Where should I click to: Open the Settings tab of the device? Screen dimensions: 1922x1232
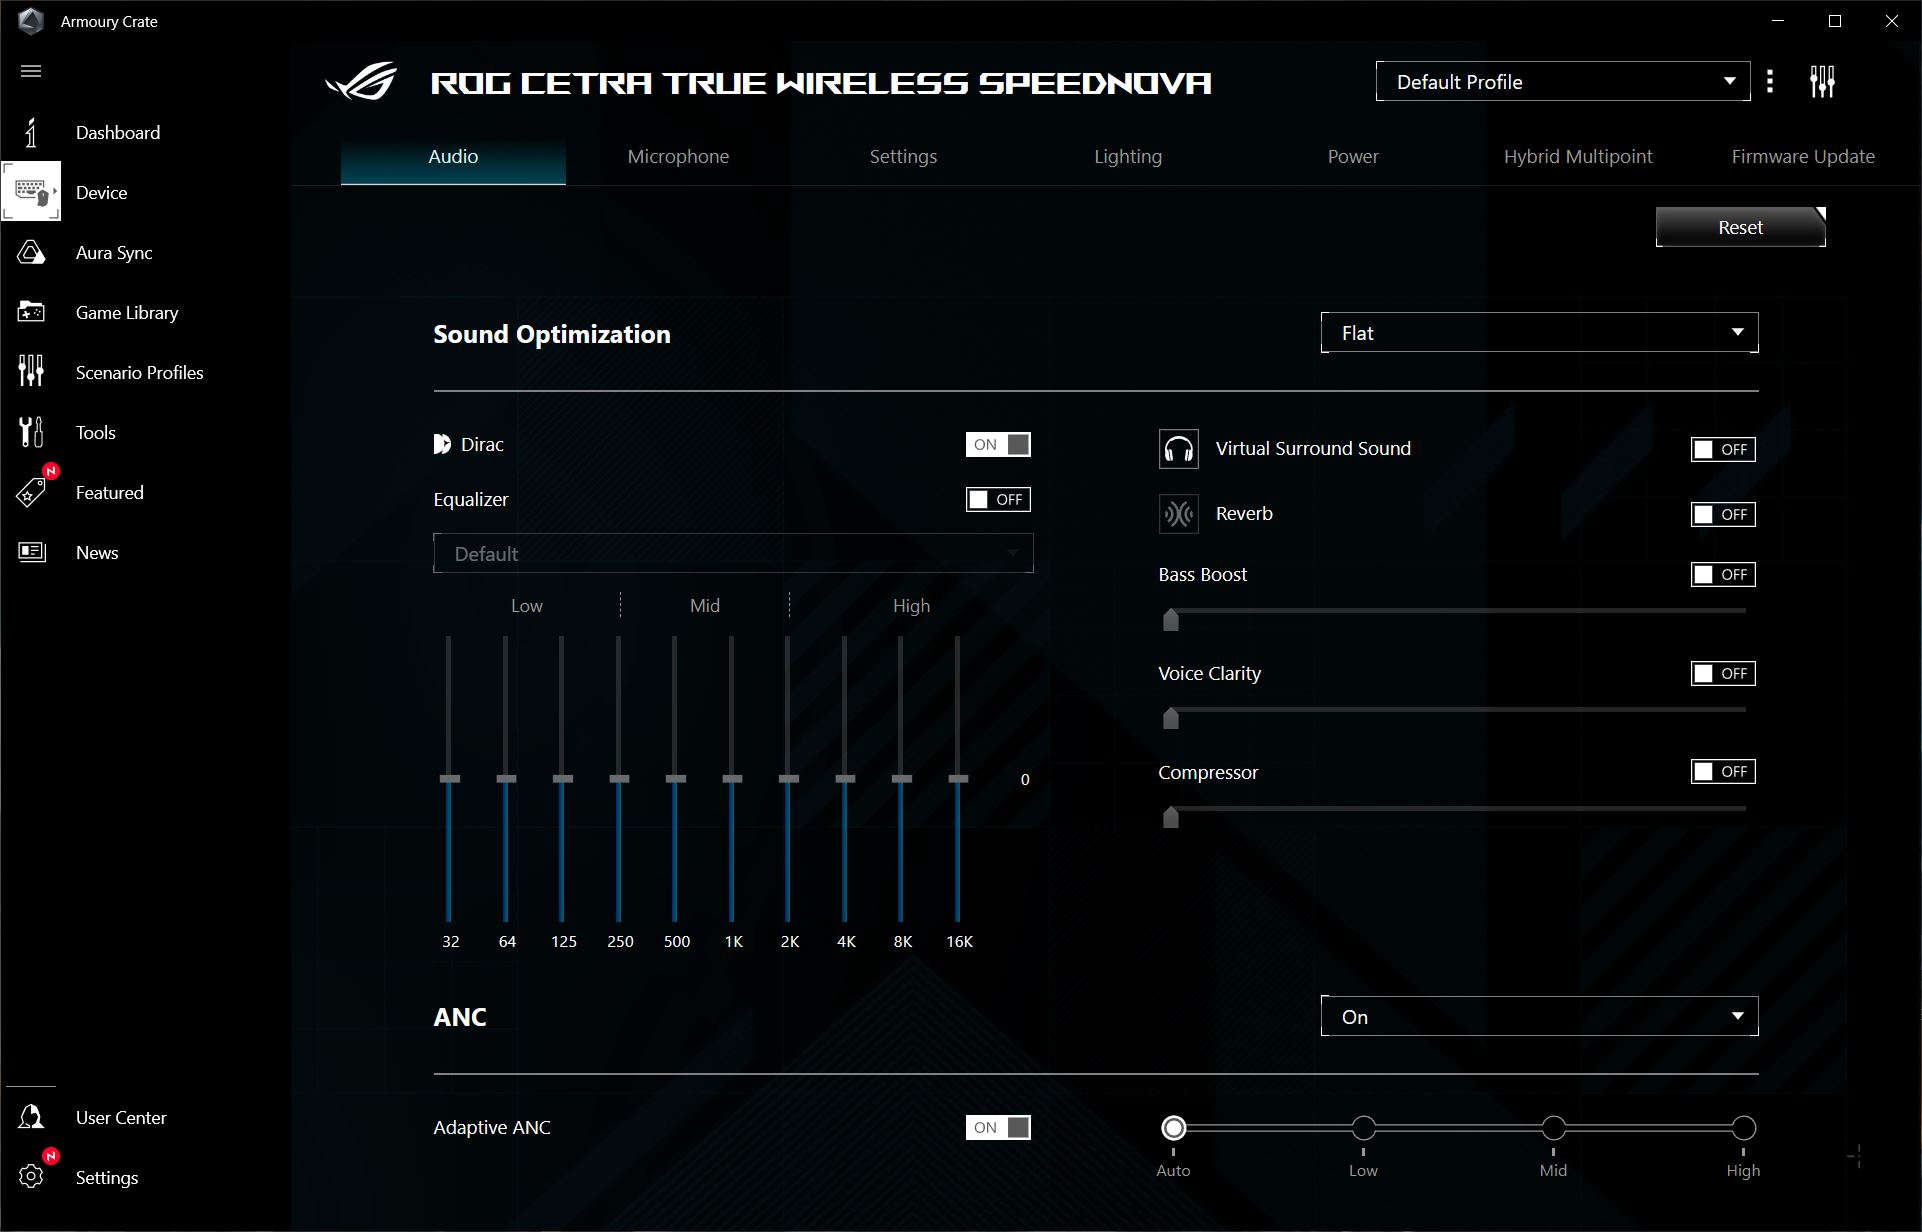[x=903, y=156]
